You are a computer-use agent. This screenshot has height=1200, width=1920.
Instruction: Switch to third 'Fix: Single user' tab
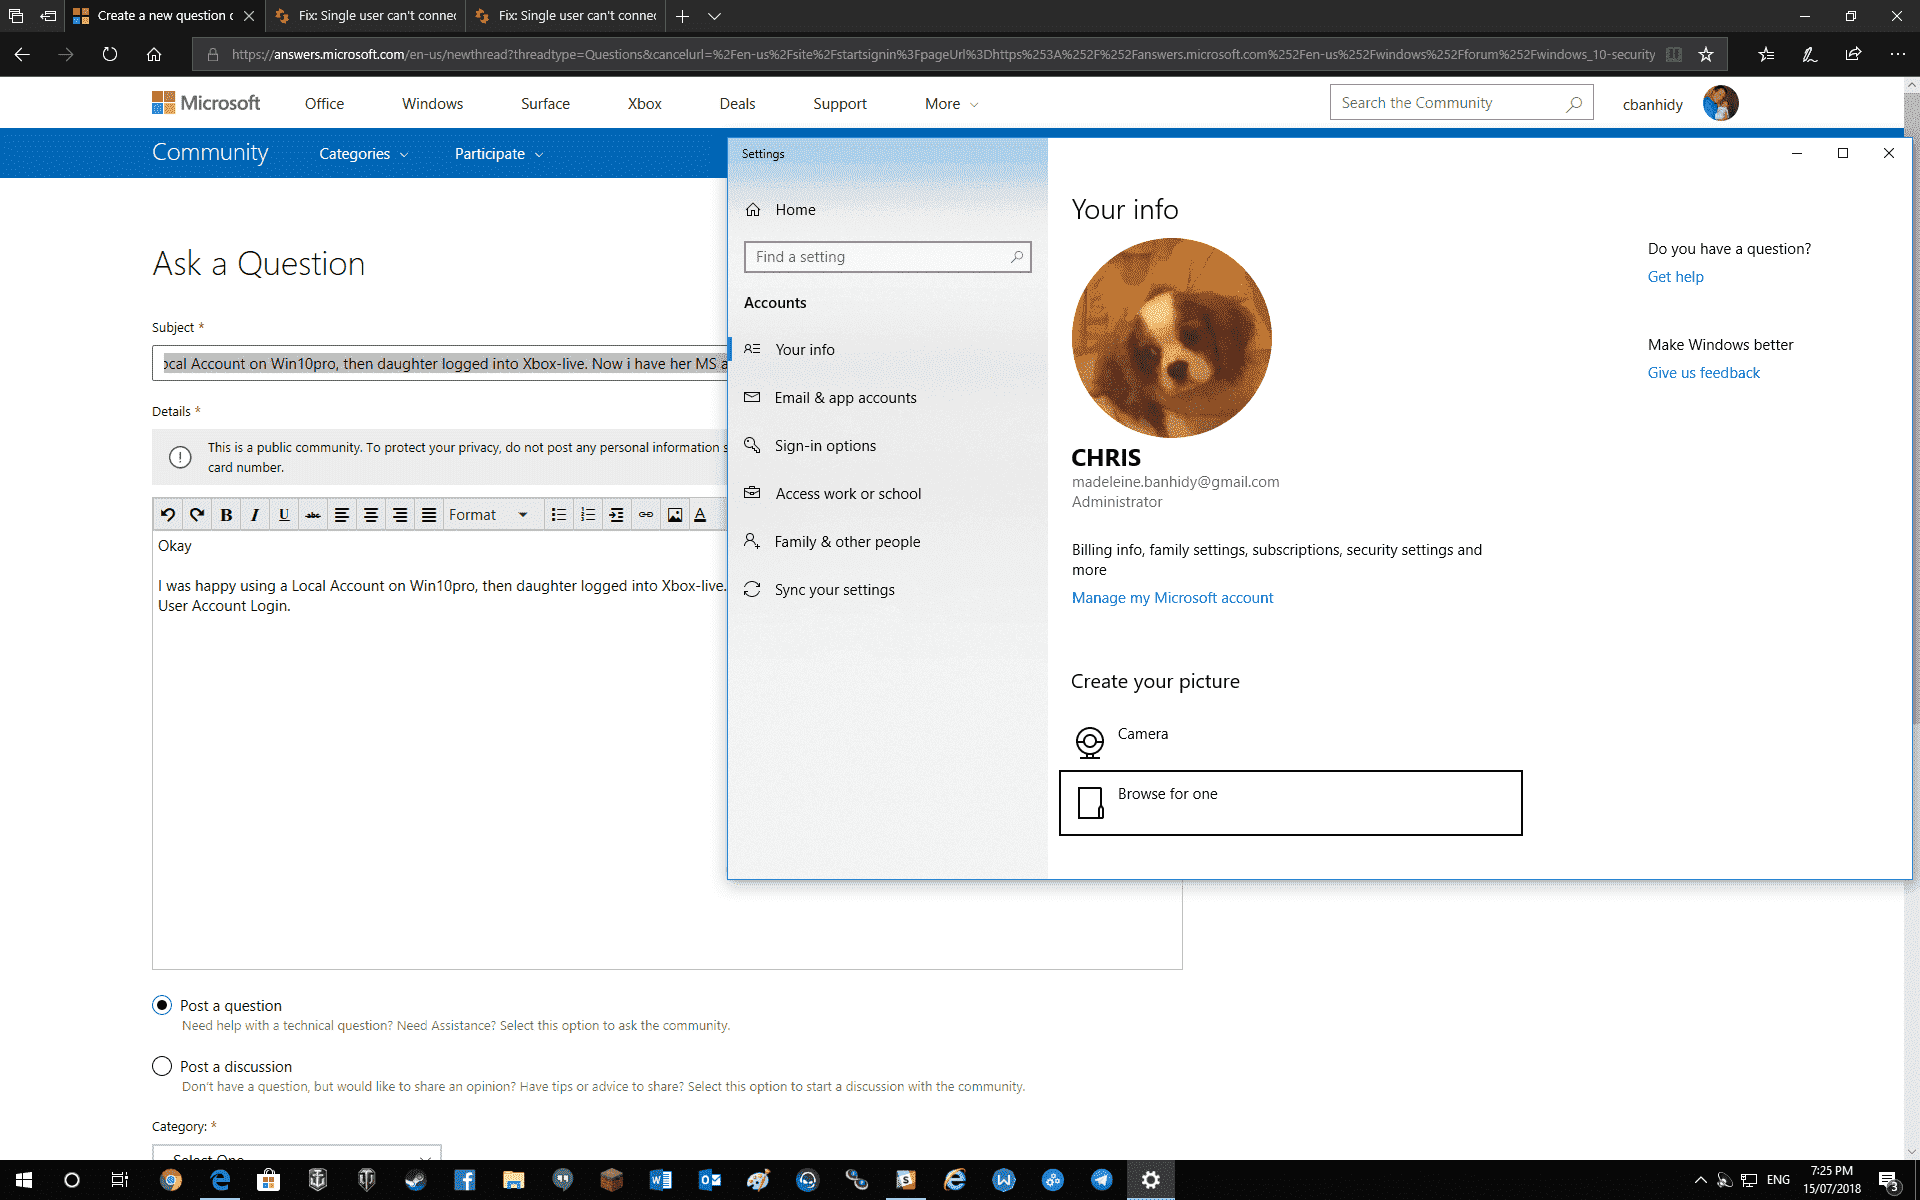tap(566, 16)
